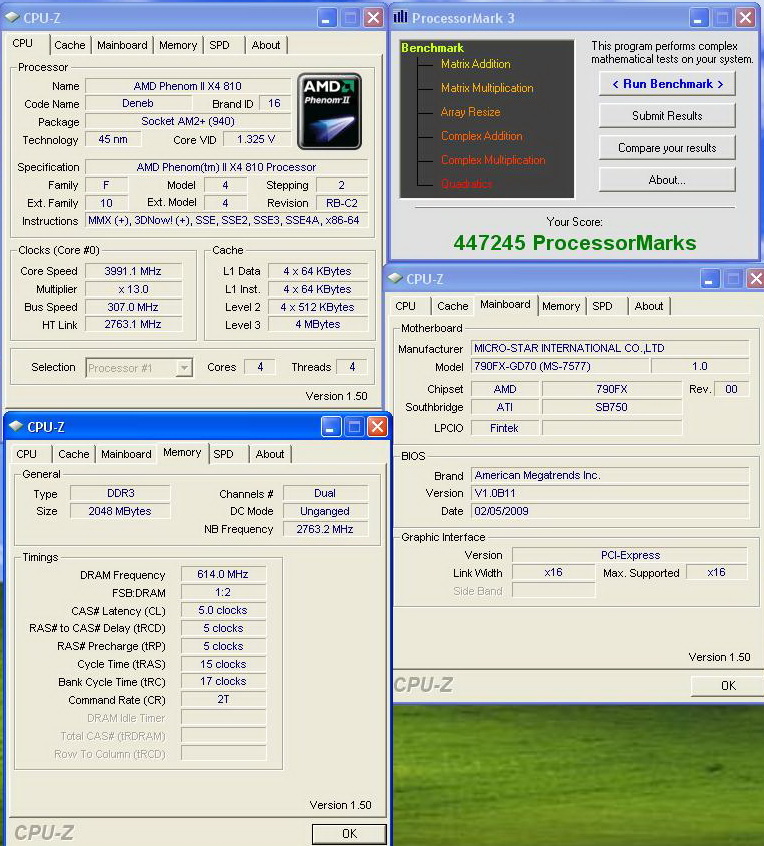Click the Code Name value Deneb
This screenshot has height=846, width=764.
click(x=138, y=103)
